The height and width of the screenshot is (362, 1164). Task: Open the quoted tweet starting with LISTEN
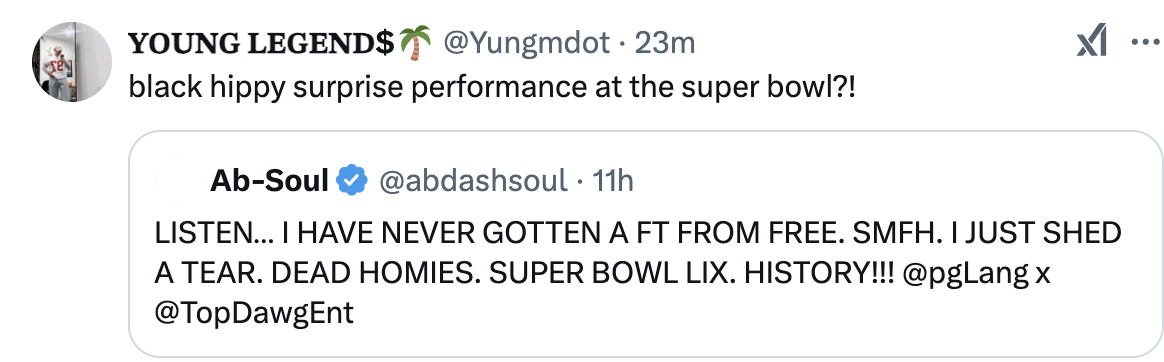tap(646, 244)
